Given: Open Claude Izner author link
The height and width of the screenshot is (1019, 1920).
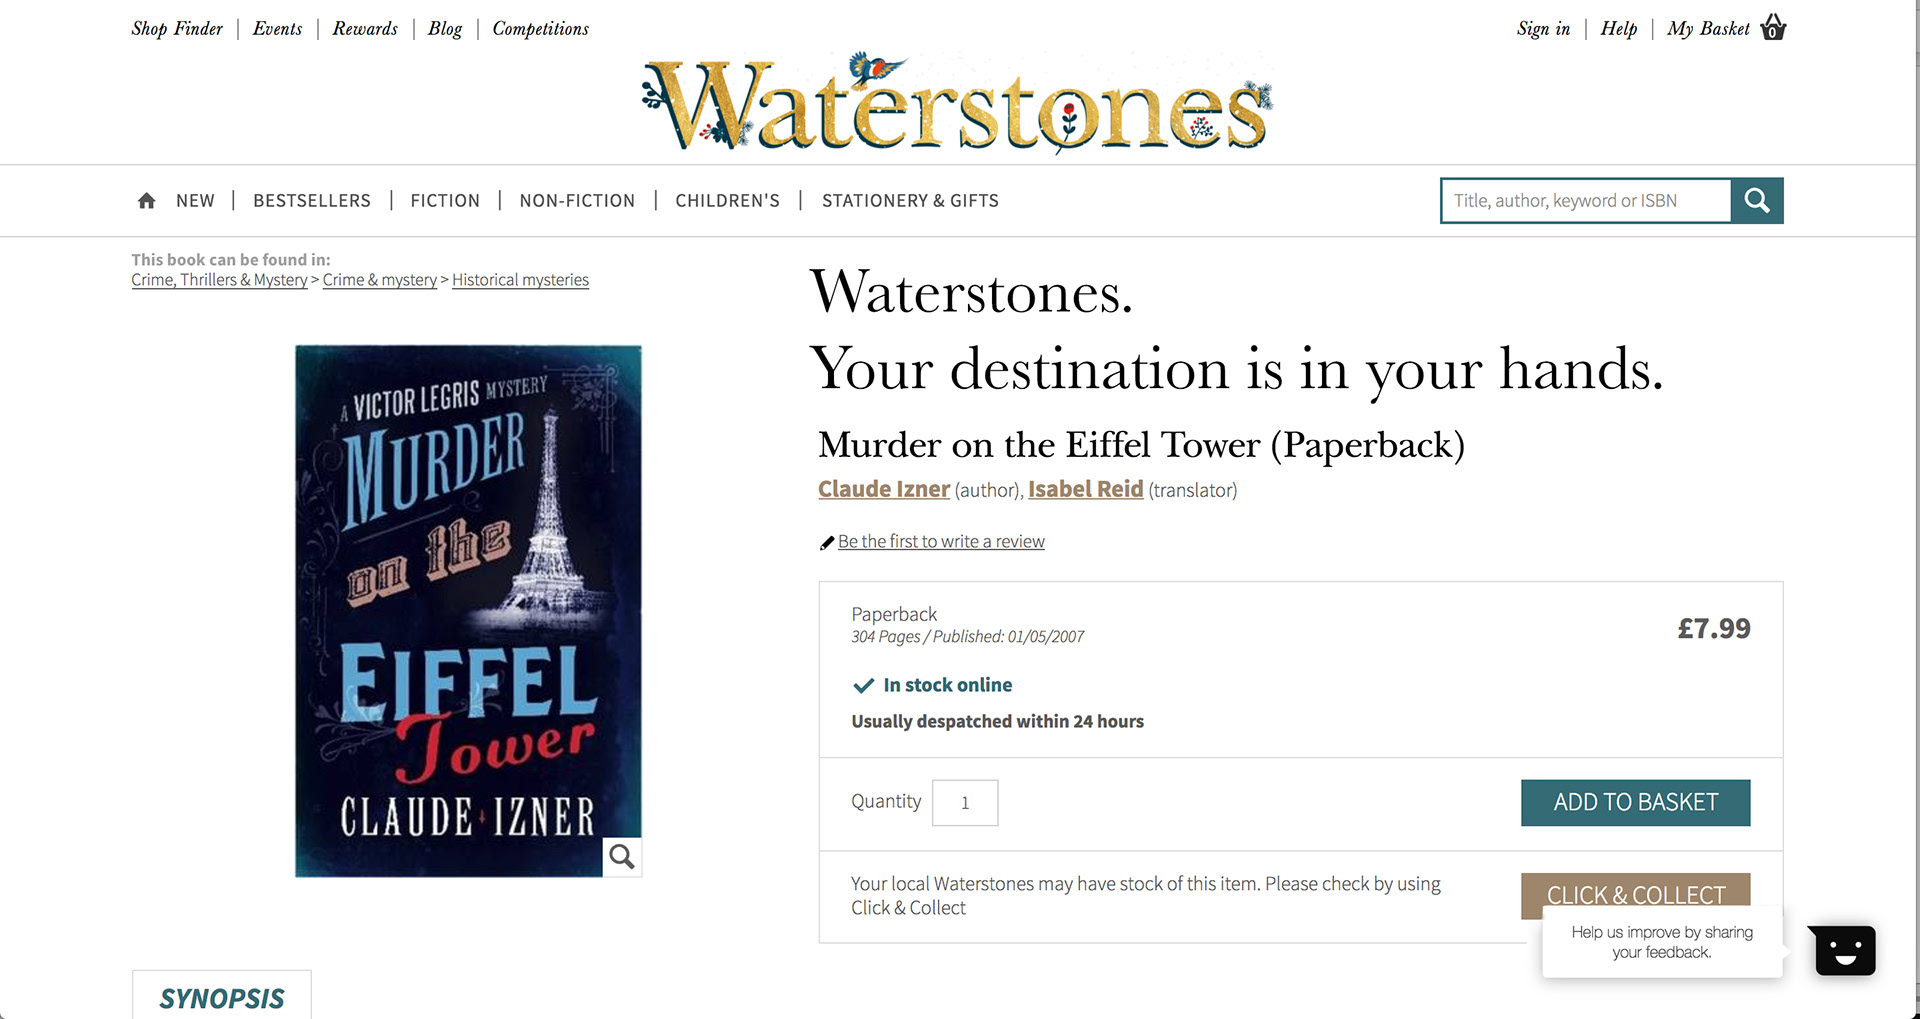Looking at the screenshot, I should [x=884, y=489].
